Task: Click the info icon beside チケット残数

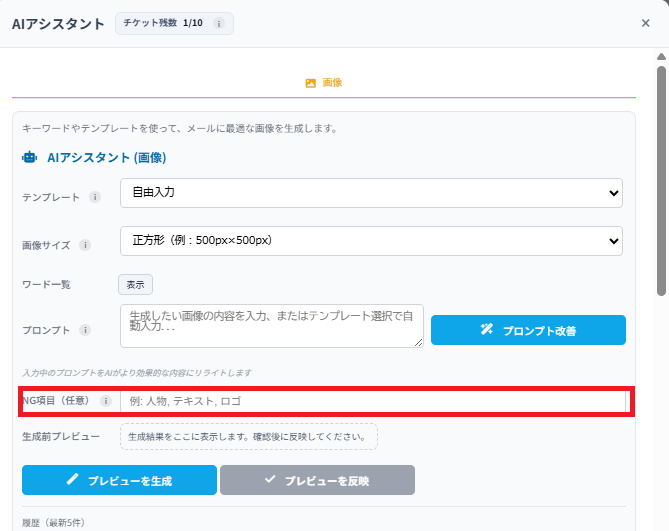Action: 218,23
